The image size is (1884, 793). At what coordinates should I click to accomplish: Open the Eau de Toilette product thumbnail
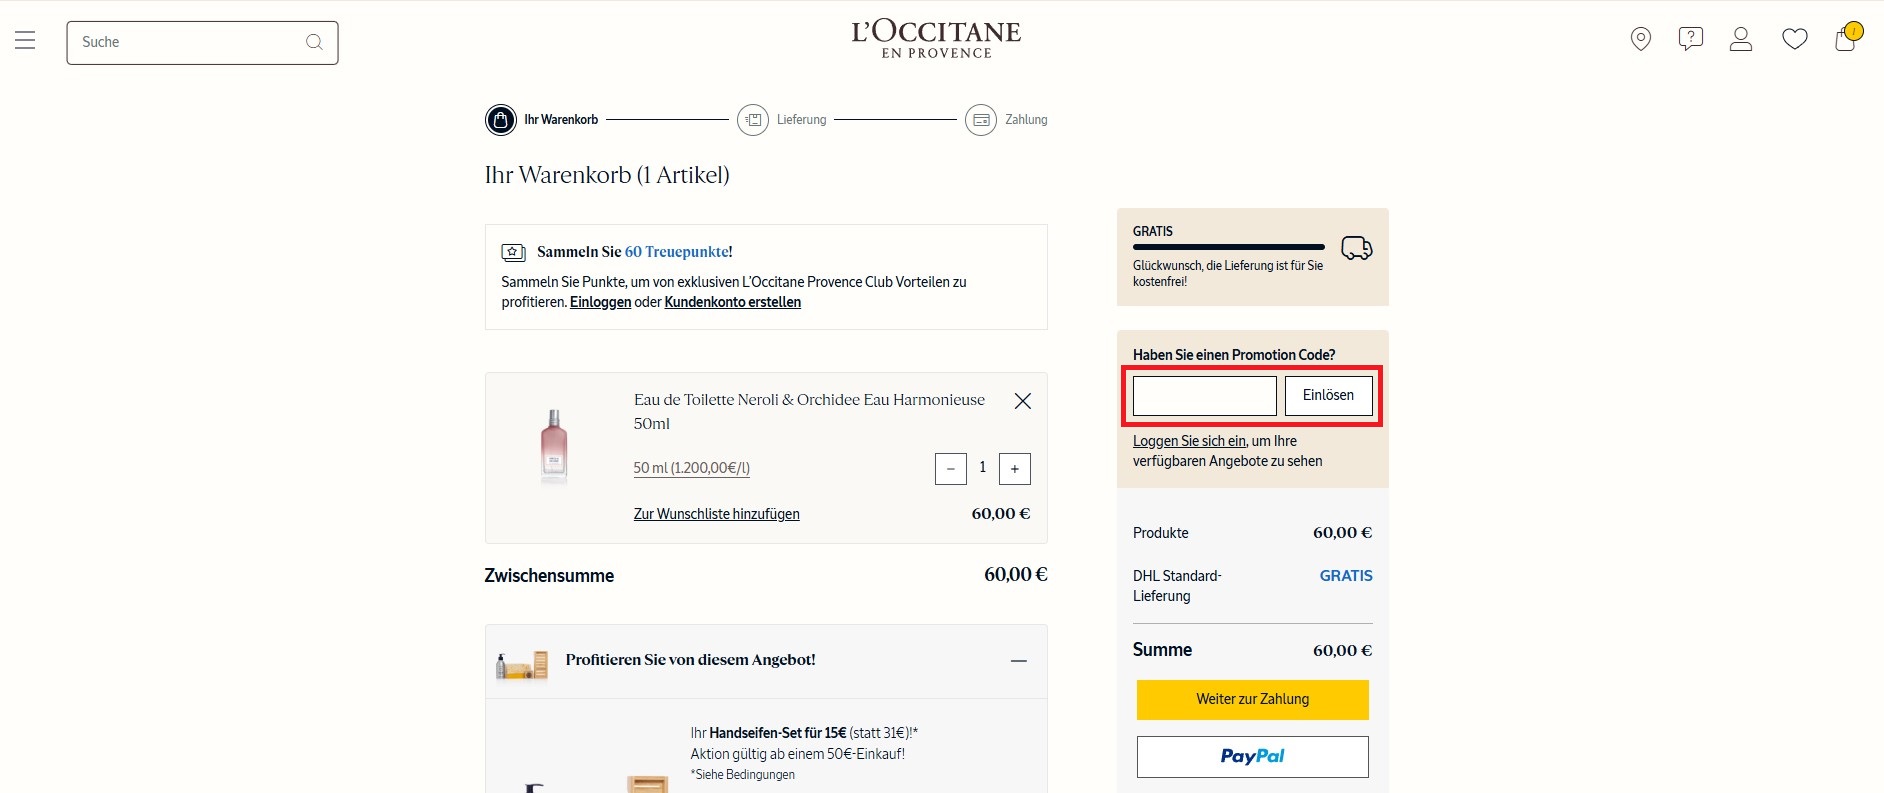554,446
